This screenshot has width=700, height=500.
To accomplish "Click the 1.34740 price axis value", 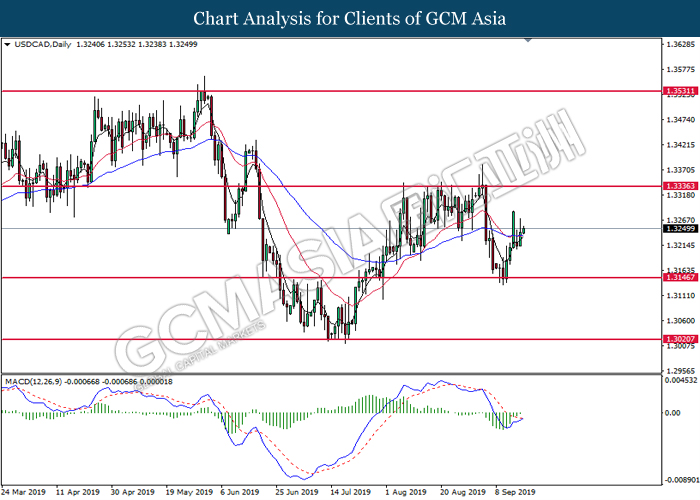I will tap(680, 120).
